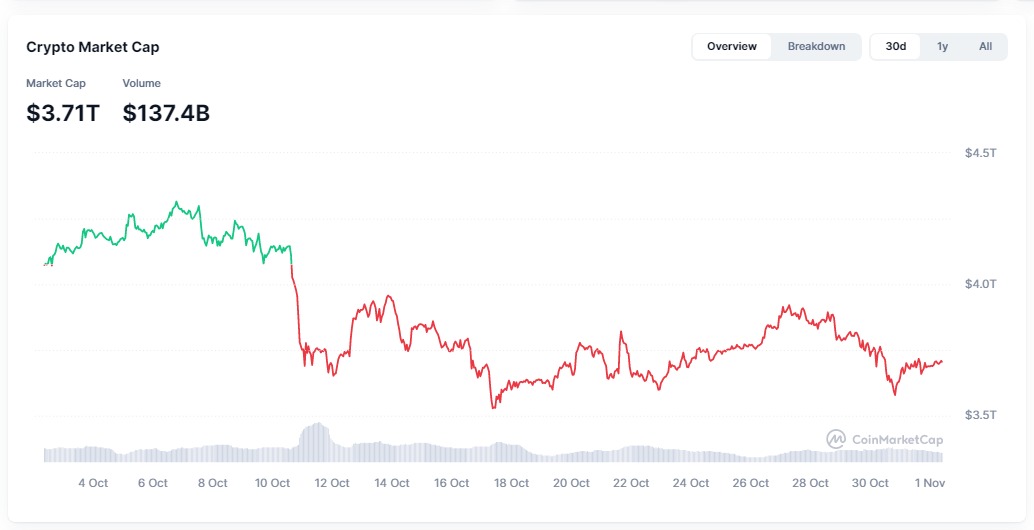
Task: Click the CoinMarketCap logo icon watermark
Action: [x=836, y=439]
